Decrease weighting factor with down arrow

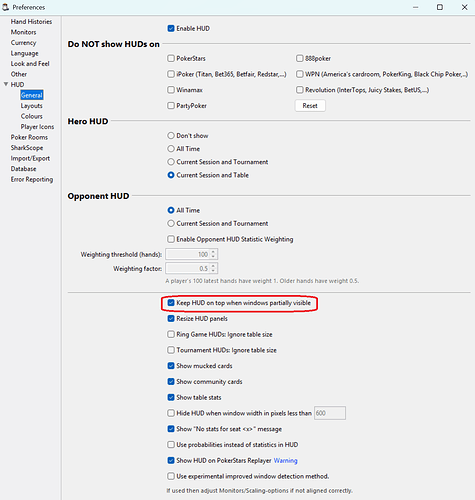coord(213,271)
